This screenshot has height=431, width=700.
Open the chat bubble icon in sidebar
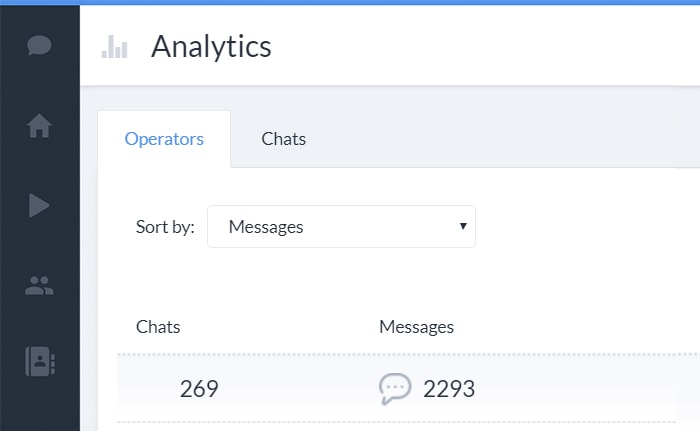pyautogui.click(x=39, y=45)
